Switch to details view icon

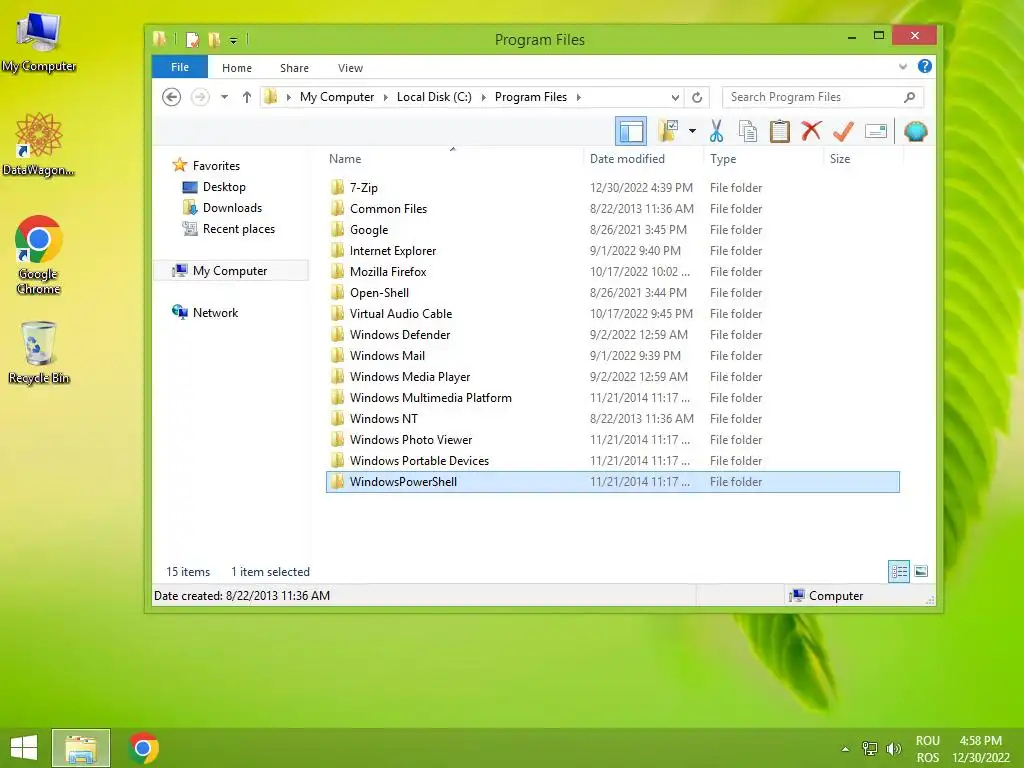[x=899, y=571]
